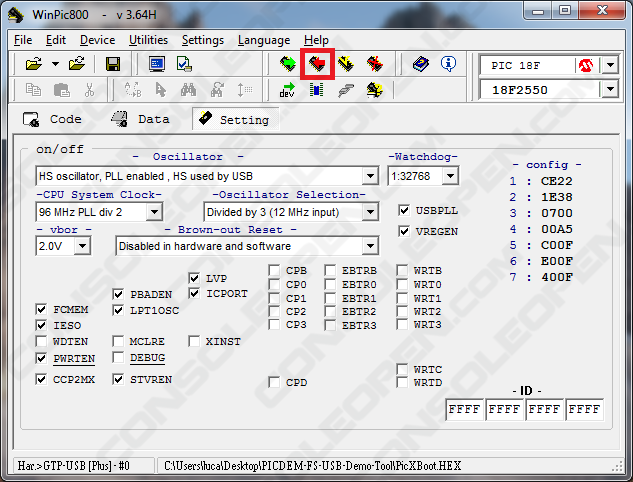Toggle the VREGEN checkbox
This screenshot has height=482, width=633.
tap(404, 231)
